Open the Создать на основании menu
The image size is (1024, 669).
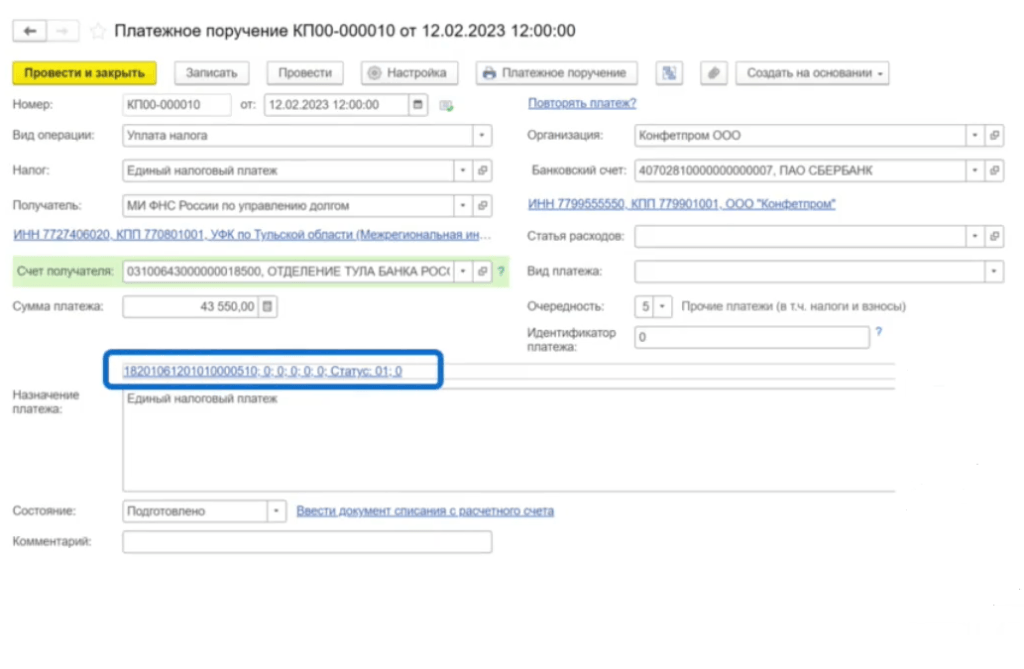point(812,73)
